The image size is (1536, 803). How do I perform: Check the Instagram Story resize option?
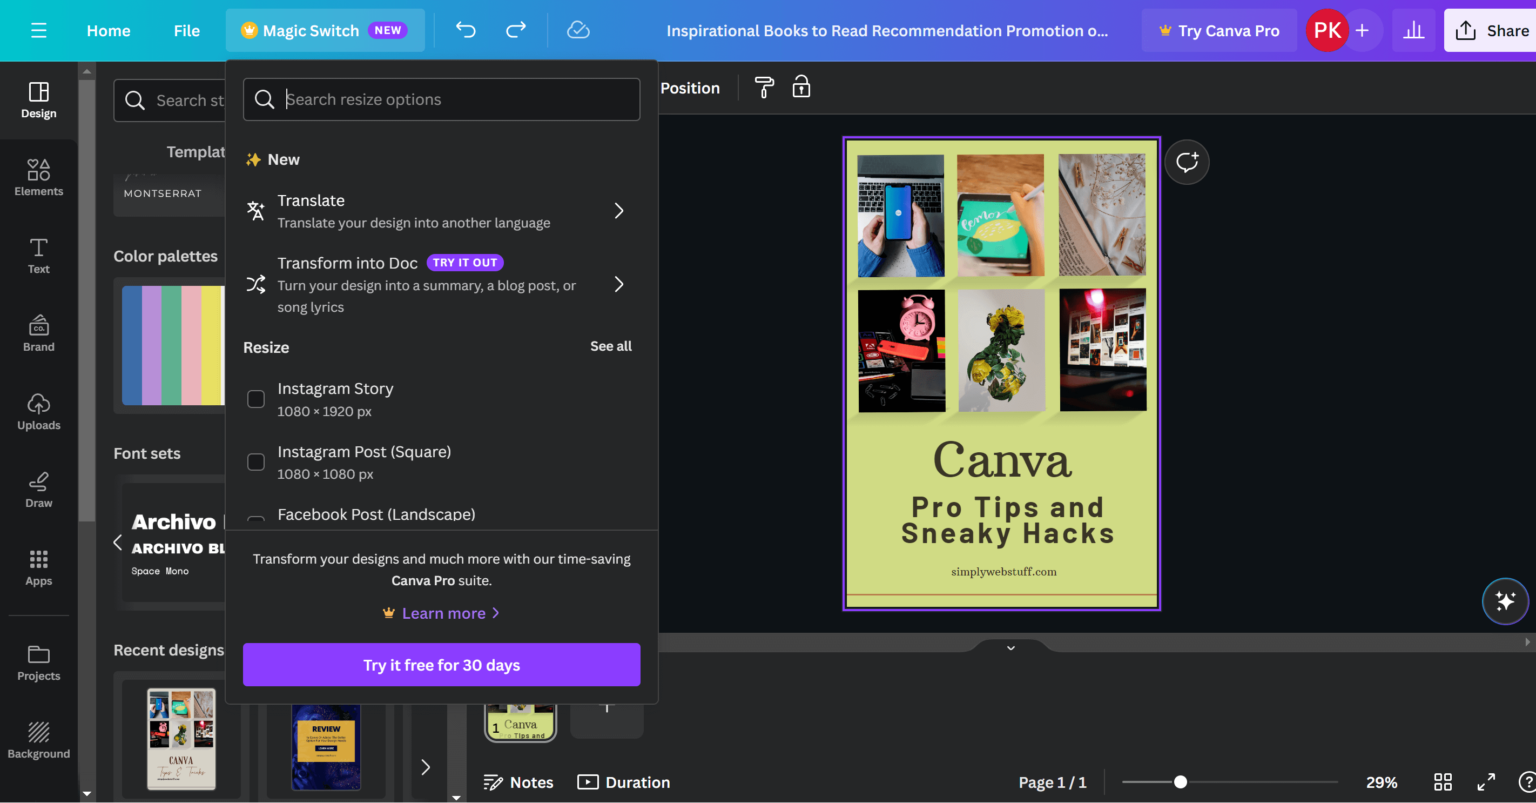click(256, 398)
